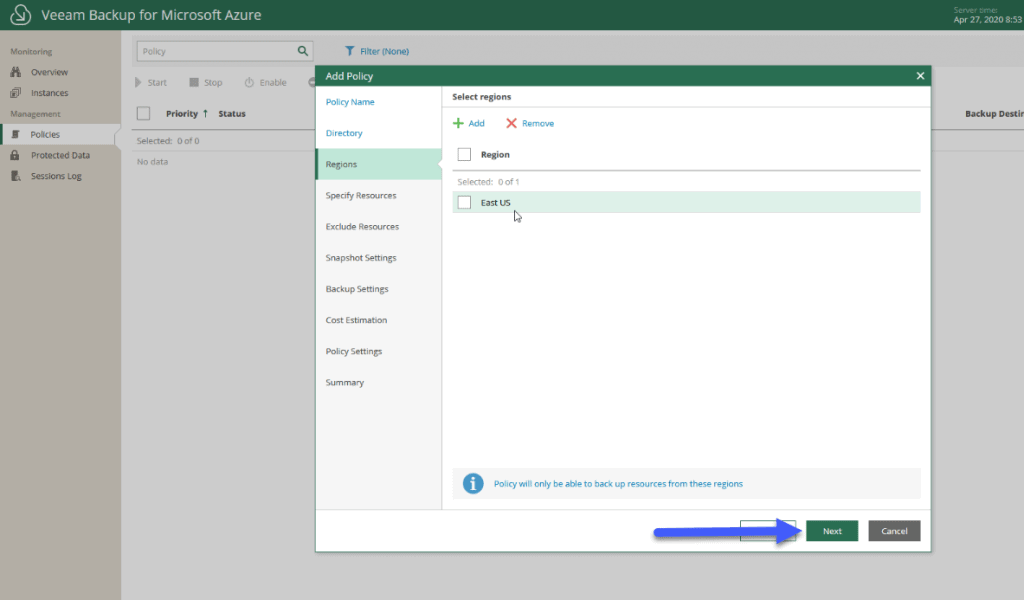Sort by Priority column header
Image resolution: width=1024 pixels, height=600 pixels.
[x=182, y=114]
